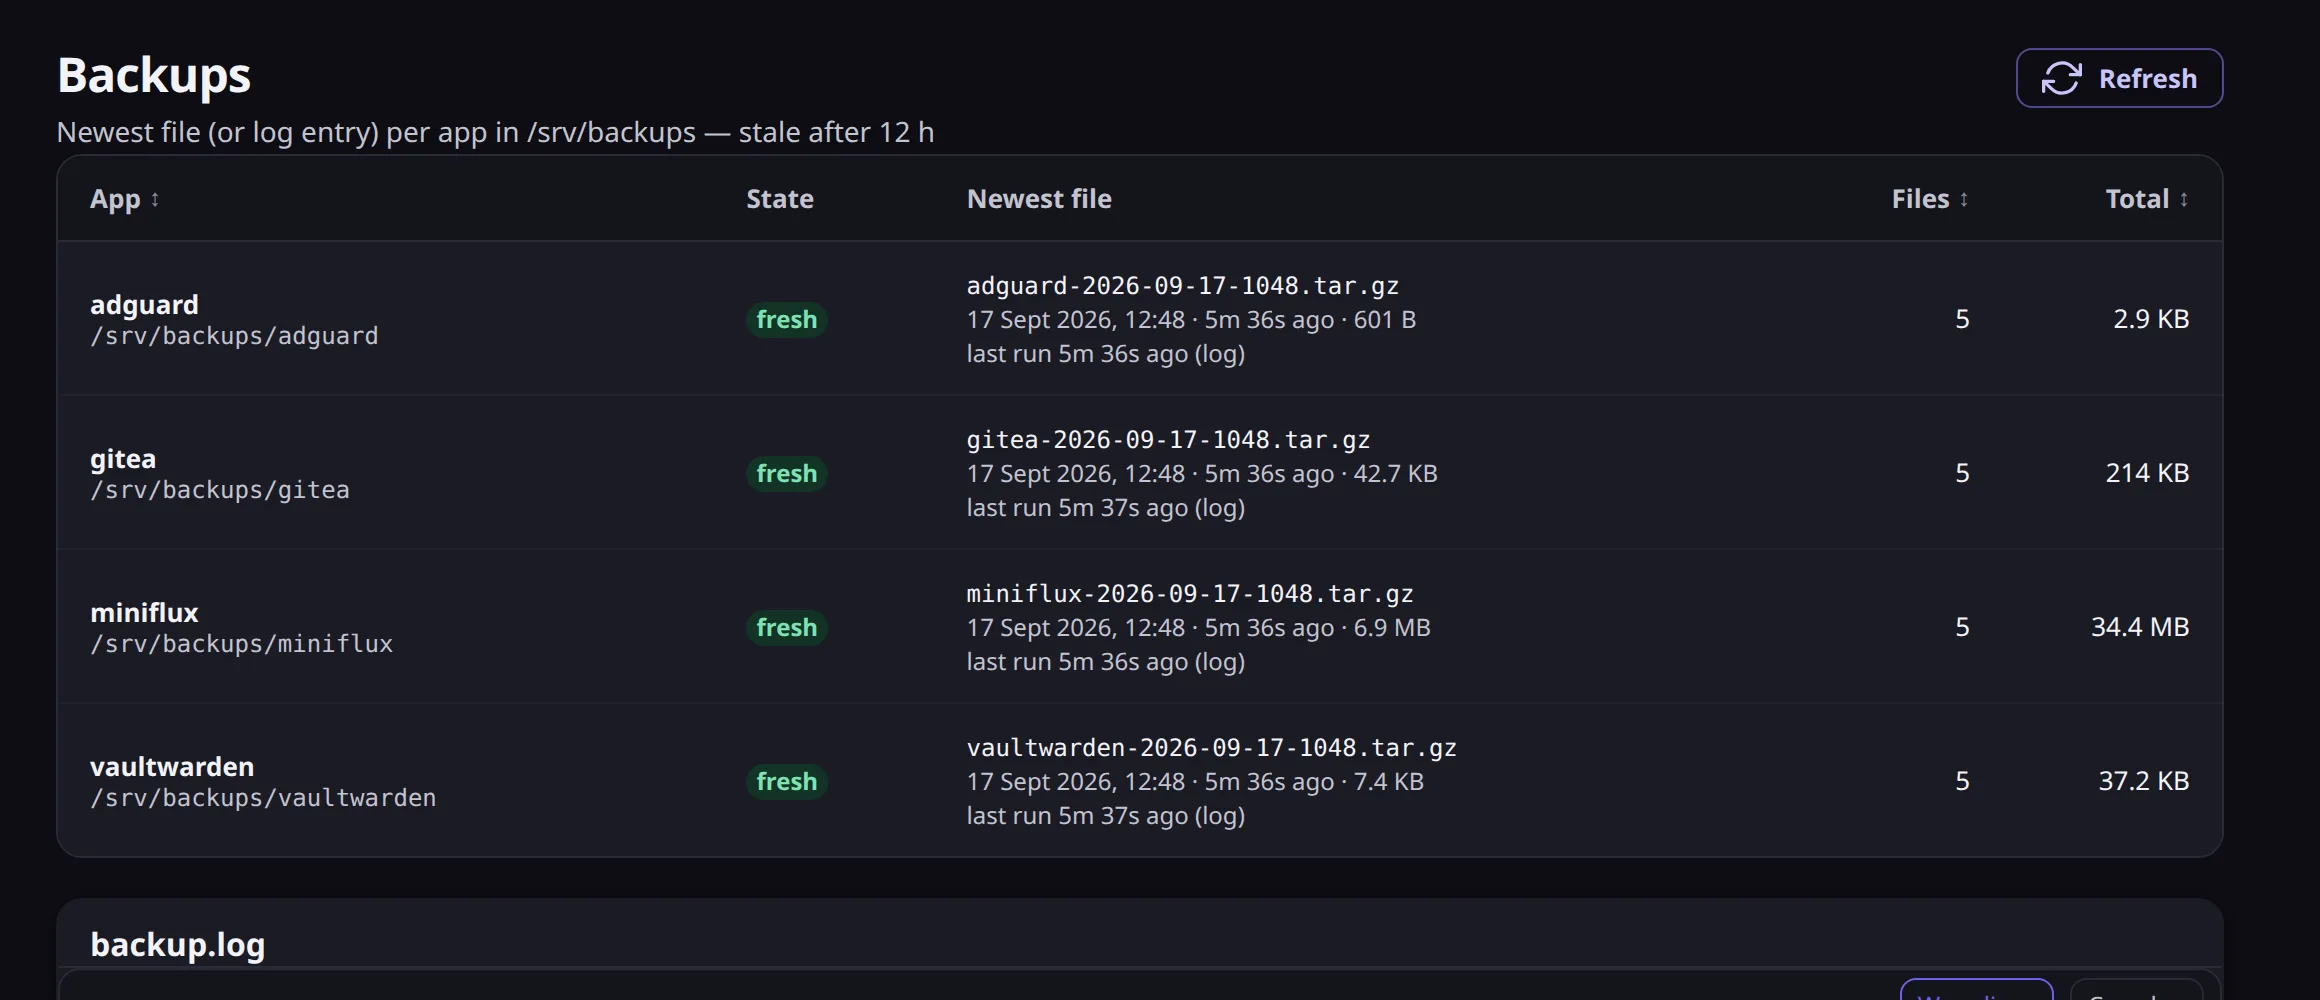
Task: Click the 2.9 KB total value
Action: [2151, 319]
